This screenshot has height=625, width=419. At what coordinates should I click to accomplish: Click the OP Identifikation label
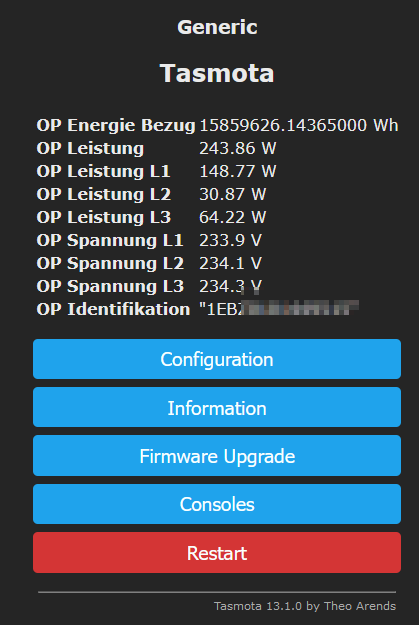click(113, 309)
